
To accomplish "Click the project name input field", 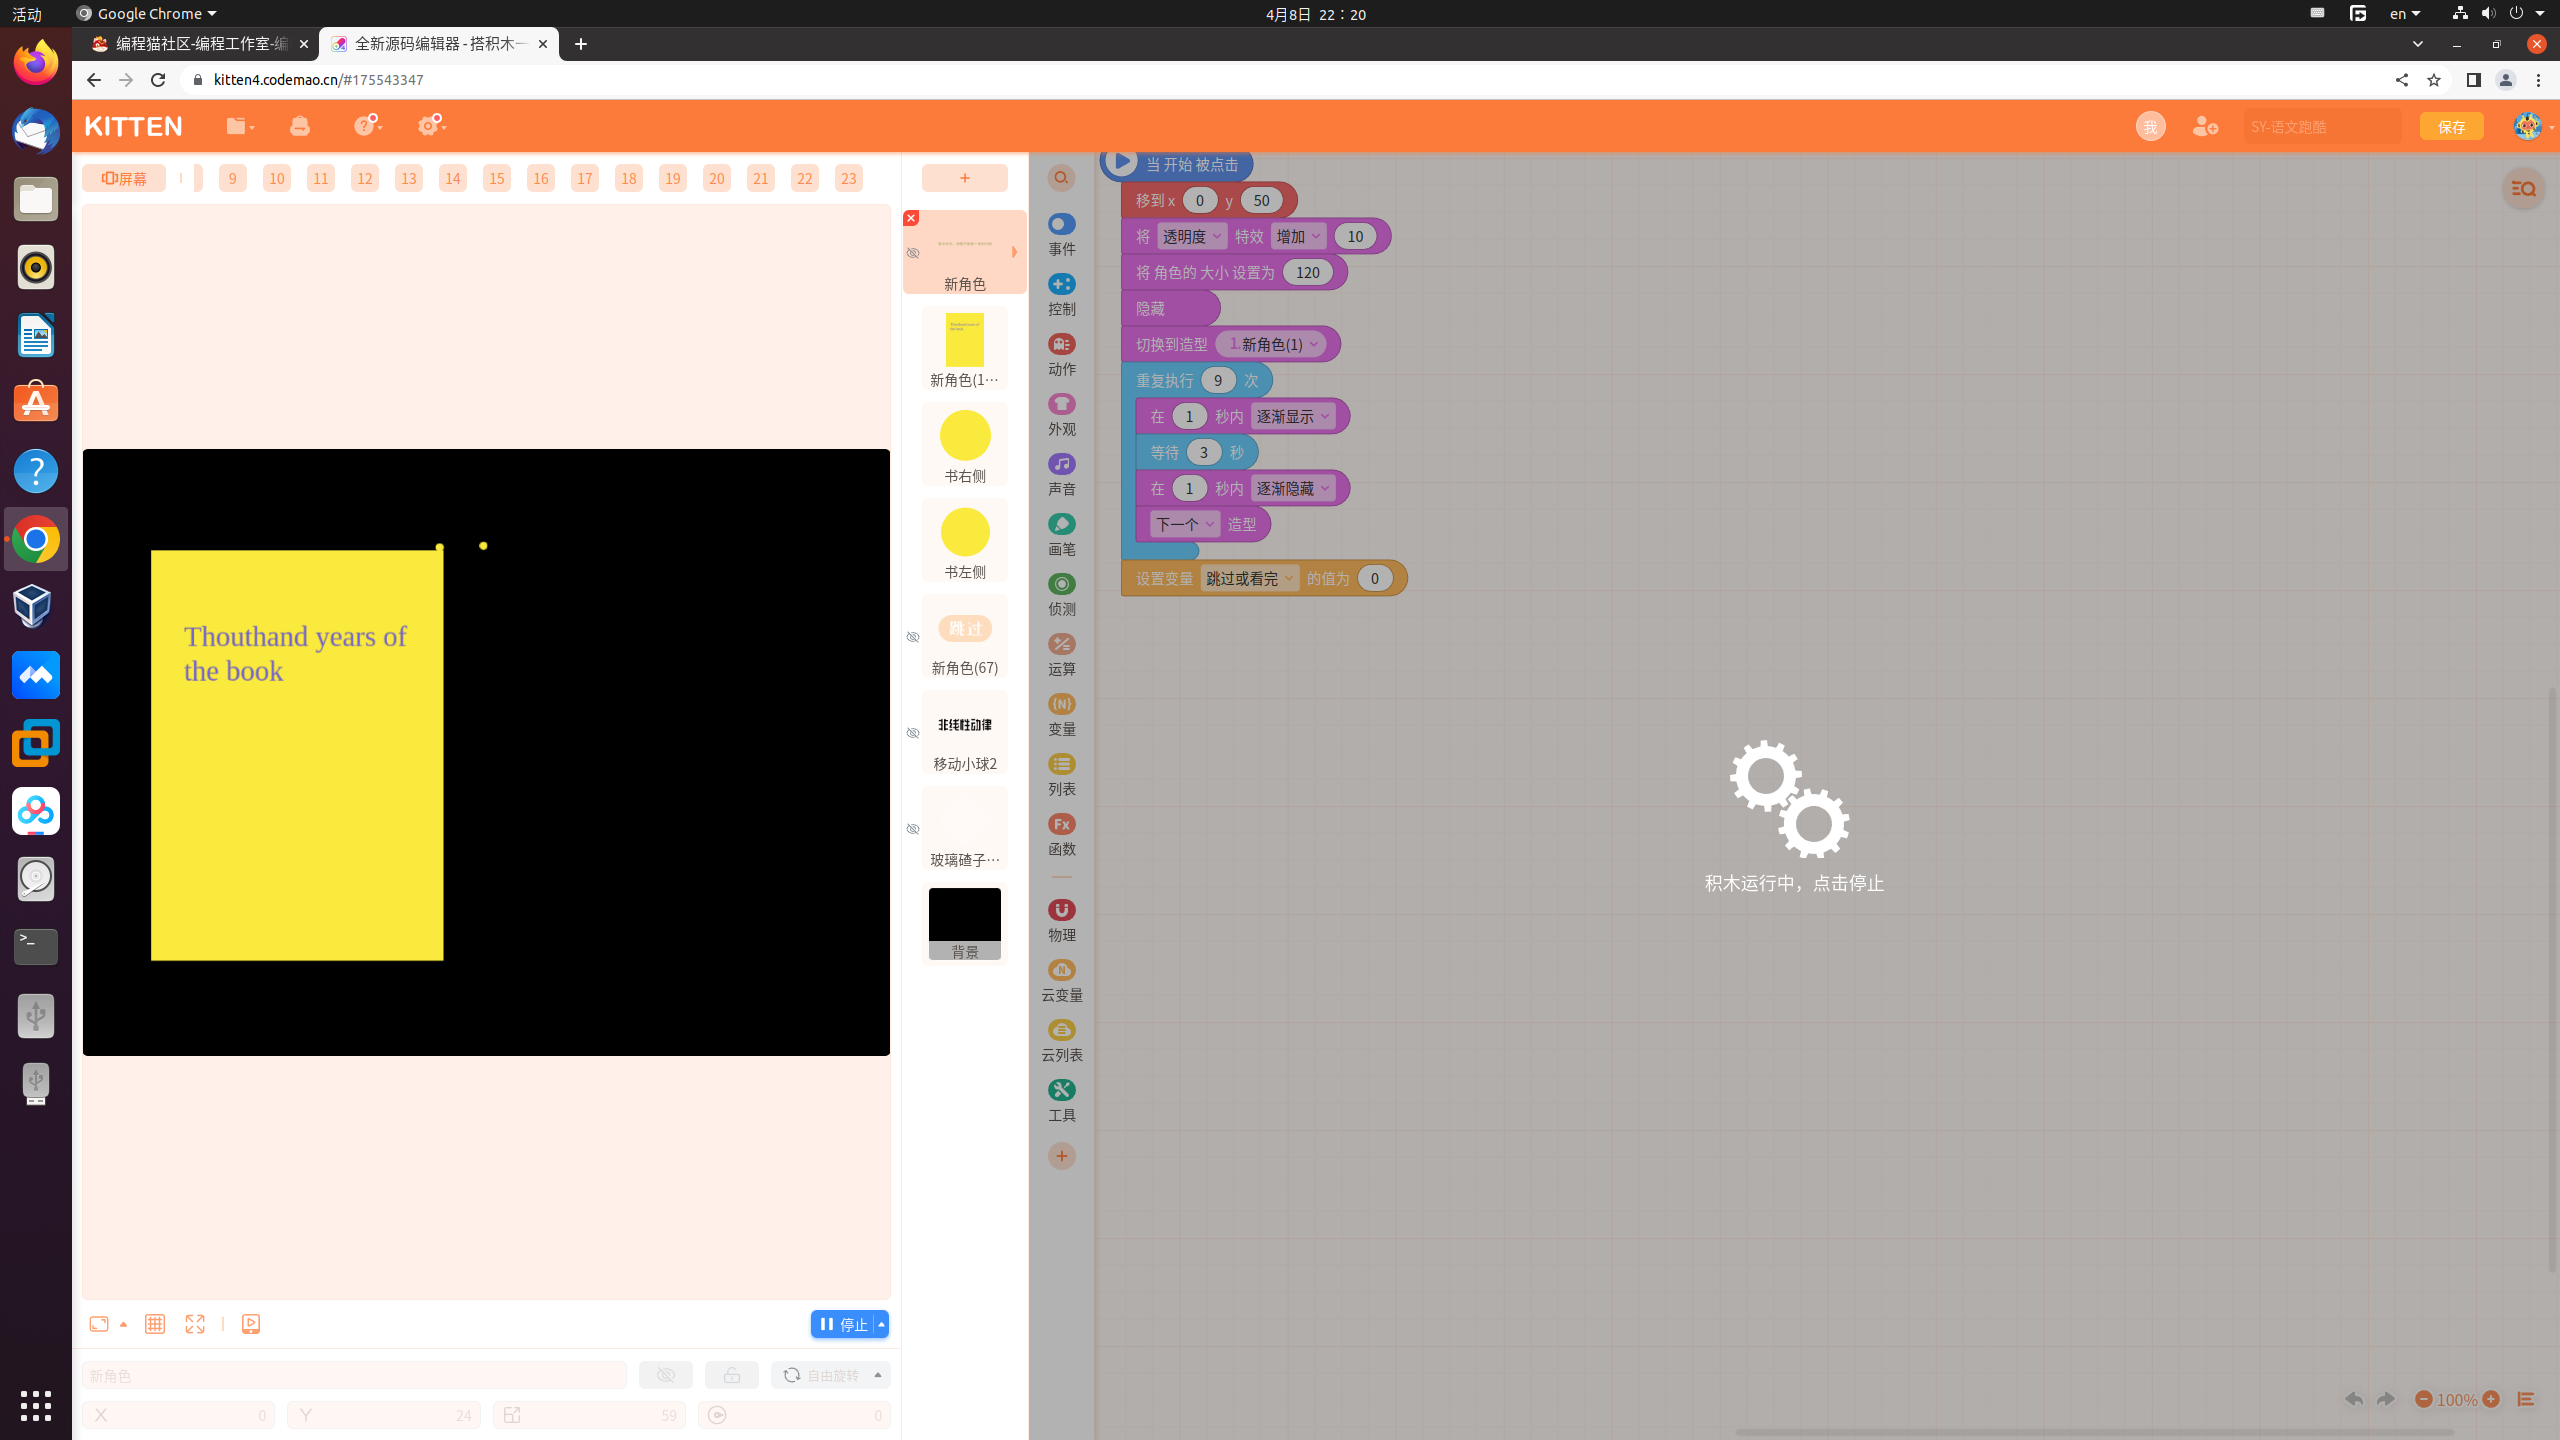I will coord(2321,126).
